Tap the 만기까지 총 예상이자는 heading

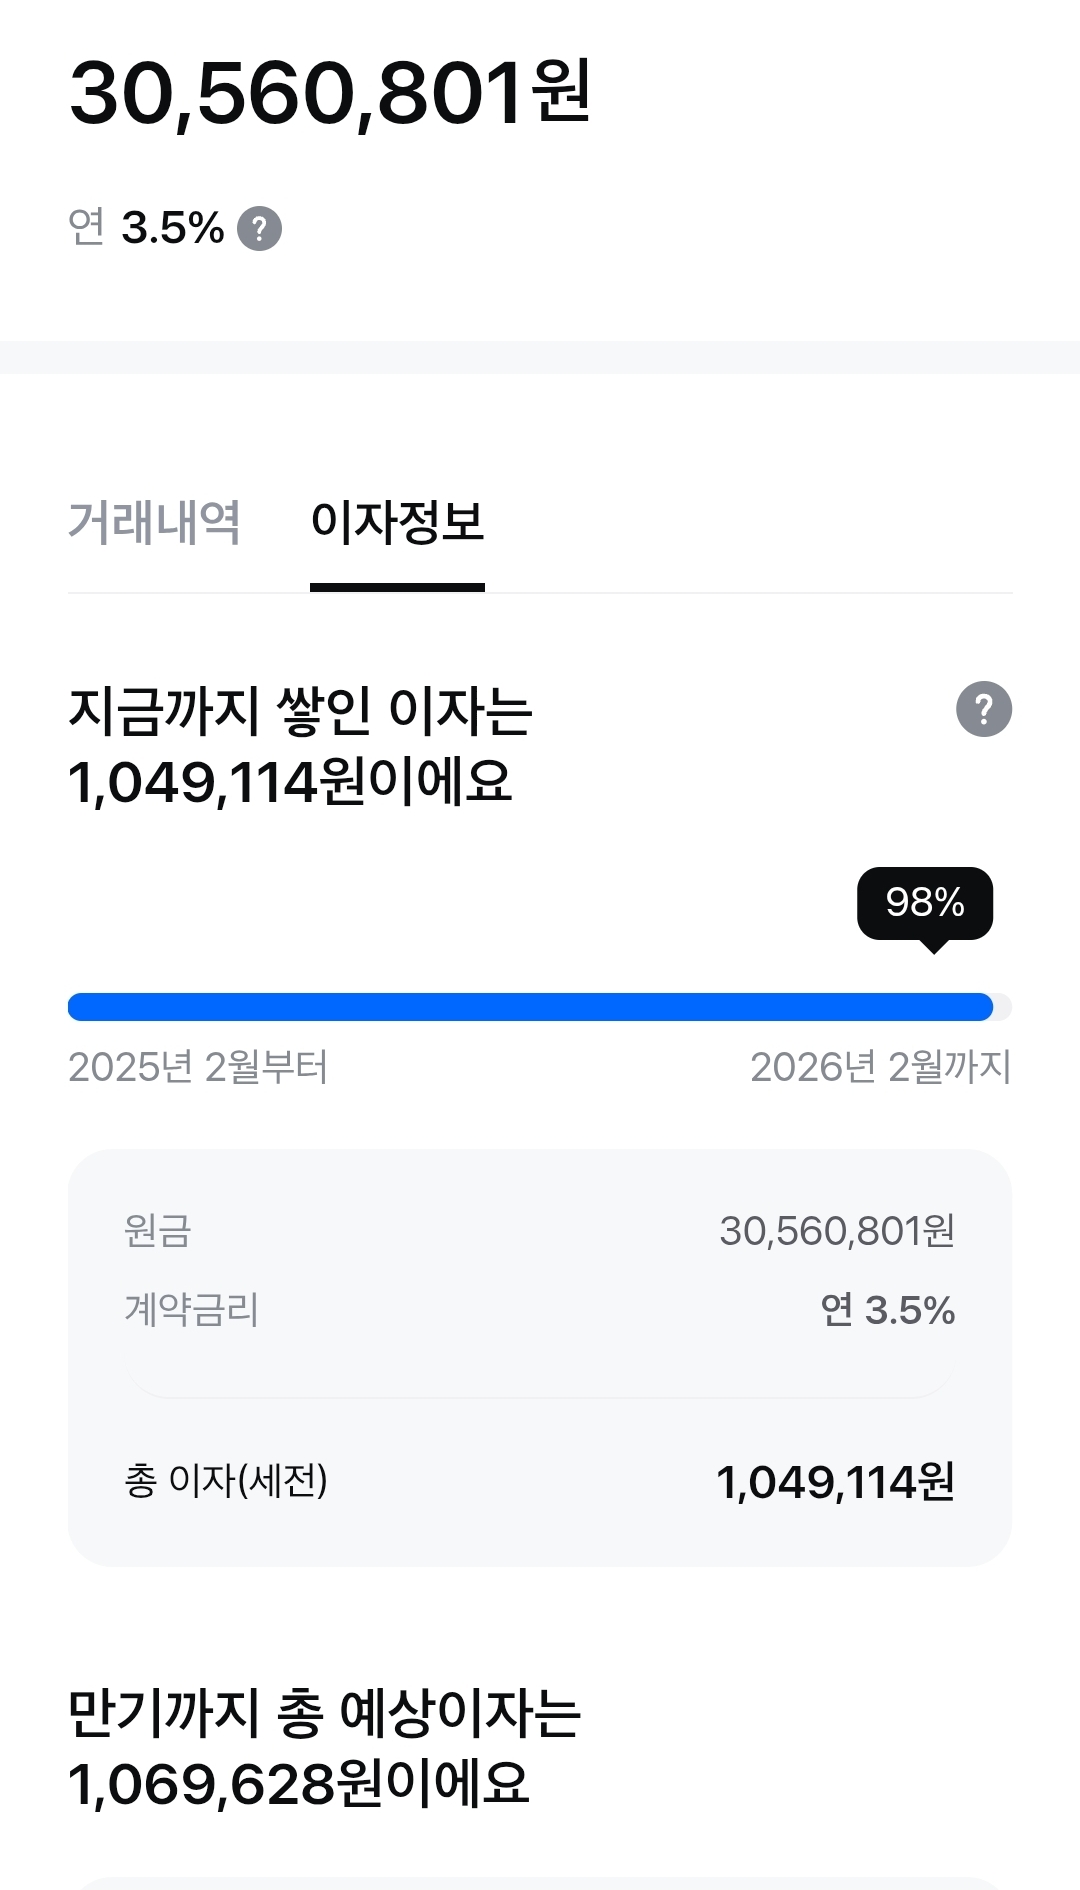324,1713
